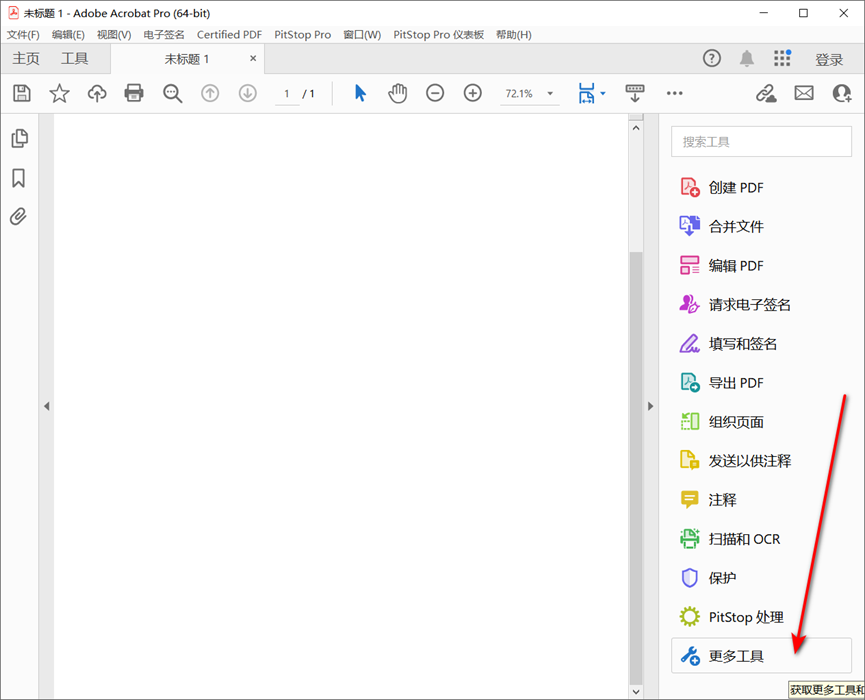Switch to the 工具 tab
Image resolution: width=865 pixels, height=700 pixels.
74,58
